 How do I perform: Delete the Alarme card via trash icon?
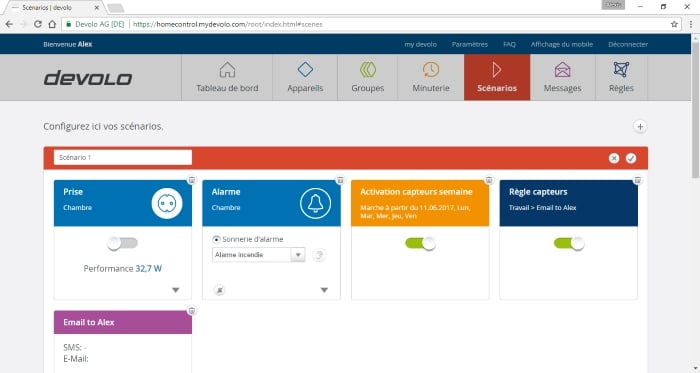click(340, 180)
